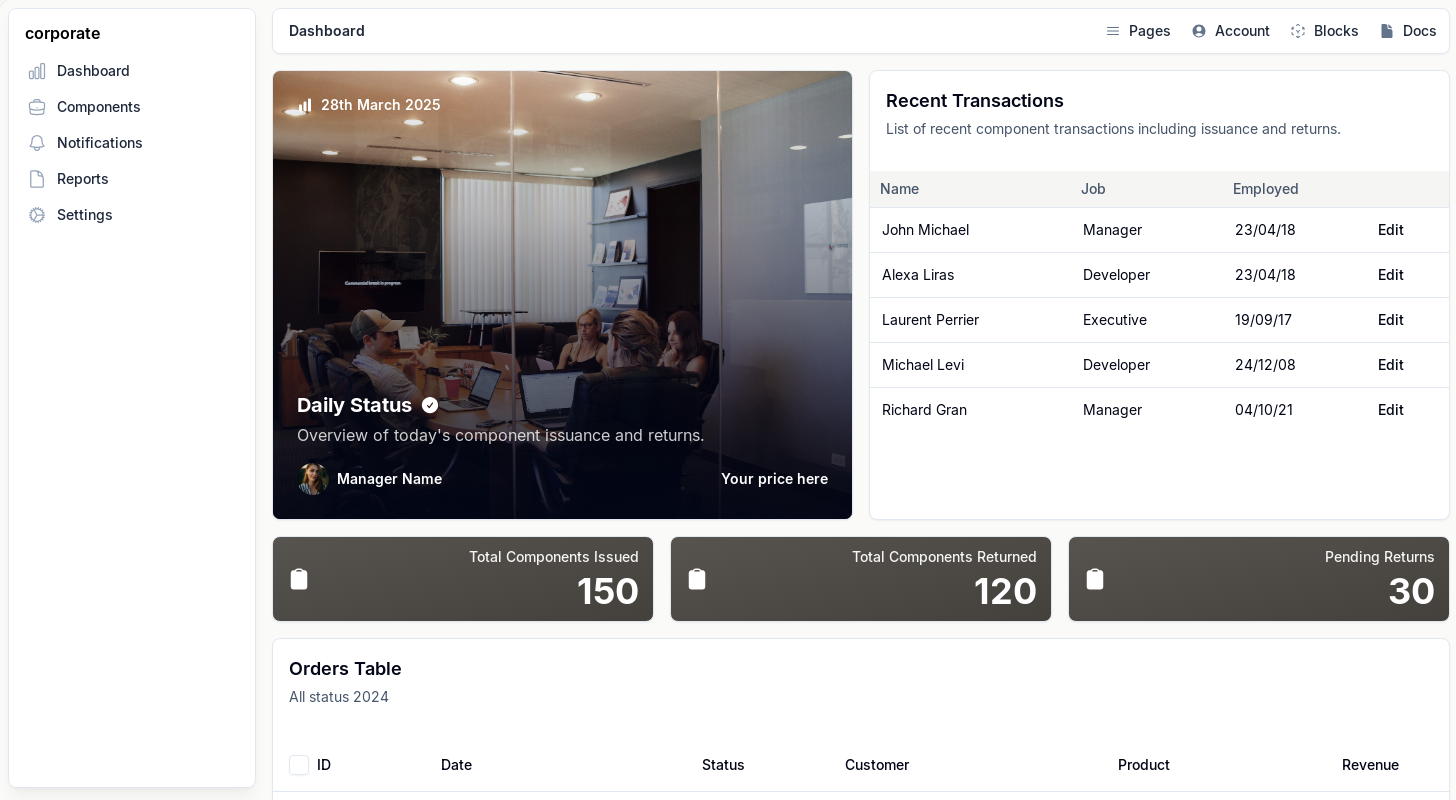Open the Account menu label
This screenshot has width=1456, height=800.
click(x=1242, y=31)
